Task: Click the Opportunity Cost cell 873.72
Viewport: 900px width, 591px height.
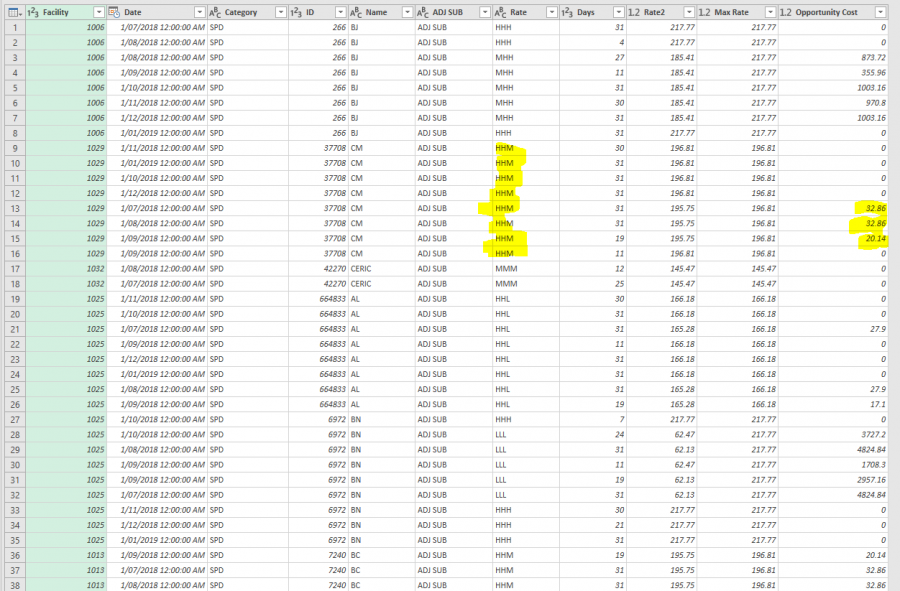Action: pos(833,57)
